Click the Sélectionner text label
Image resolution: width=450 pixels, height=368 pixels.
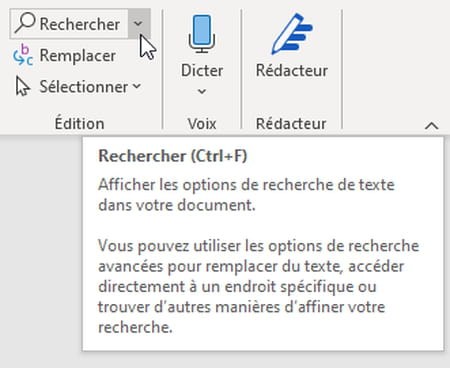(84, 87)
